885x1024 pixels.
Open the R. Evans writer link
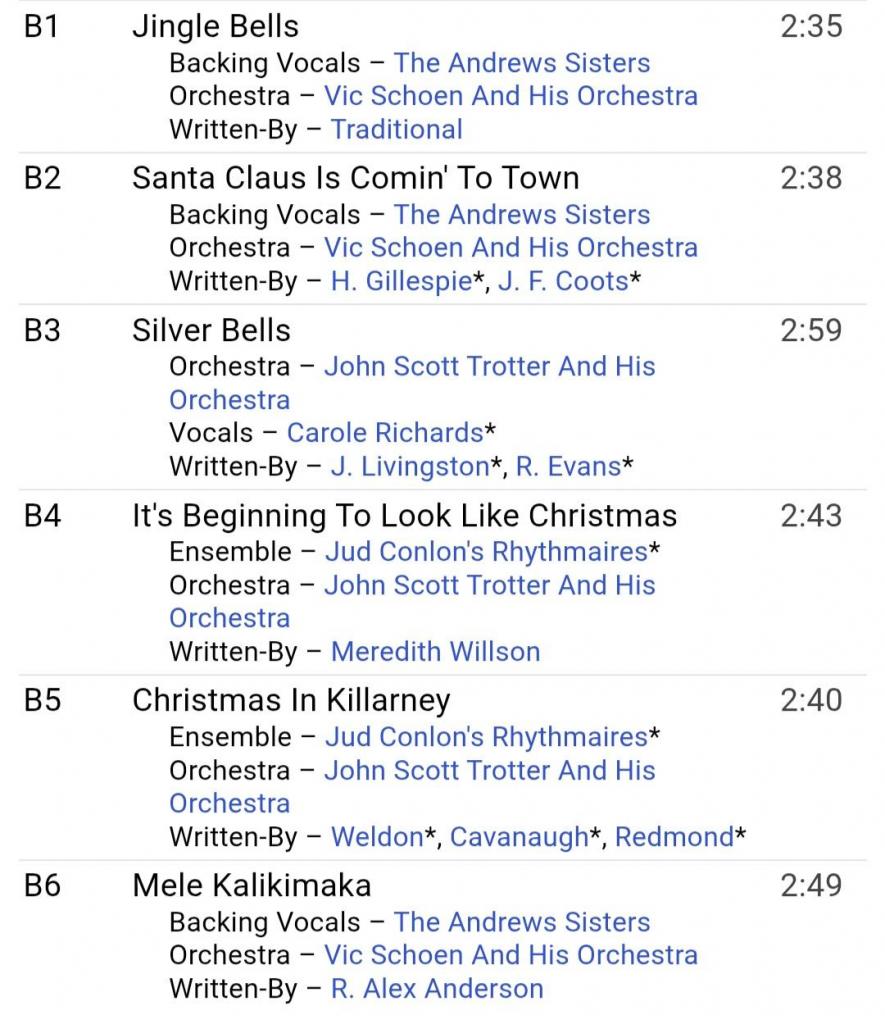pyautogui.click(x=568, y=466)
